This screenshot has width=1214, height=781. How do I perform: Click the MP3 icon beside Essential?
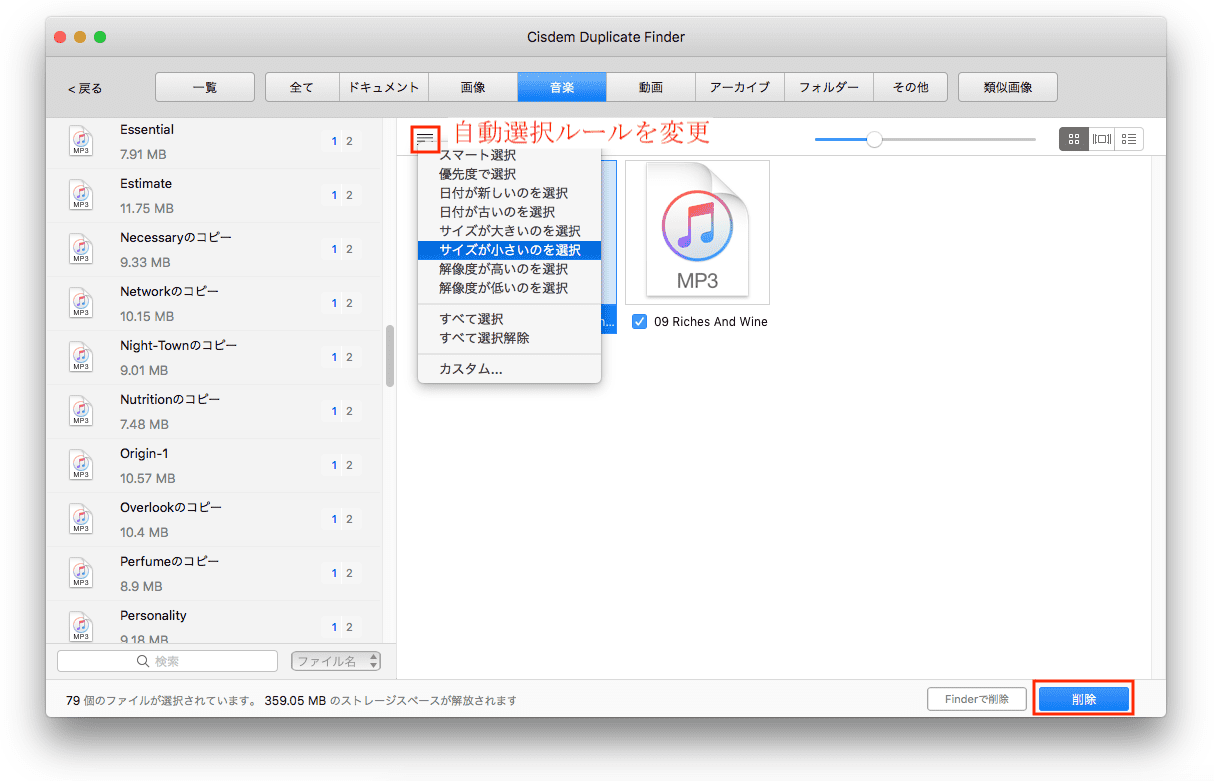coord(81,141)
